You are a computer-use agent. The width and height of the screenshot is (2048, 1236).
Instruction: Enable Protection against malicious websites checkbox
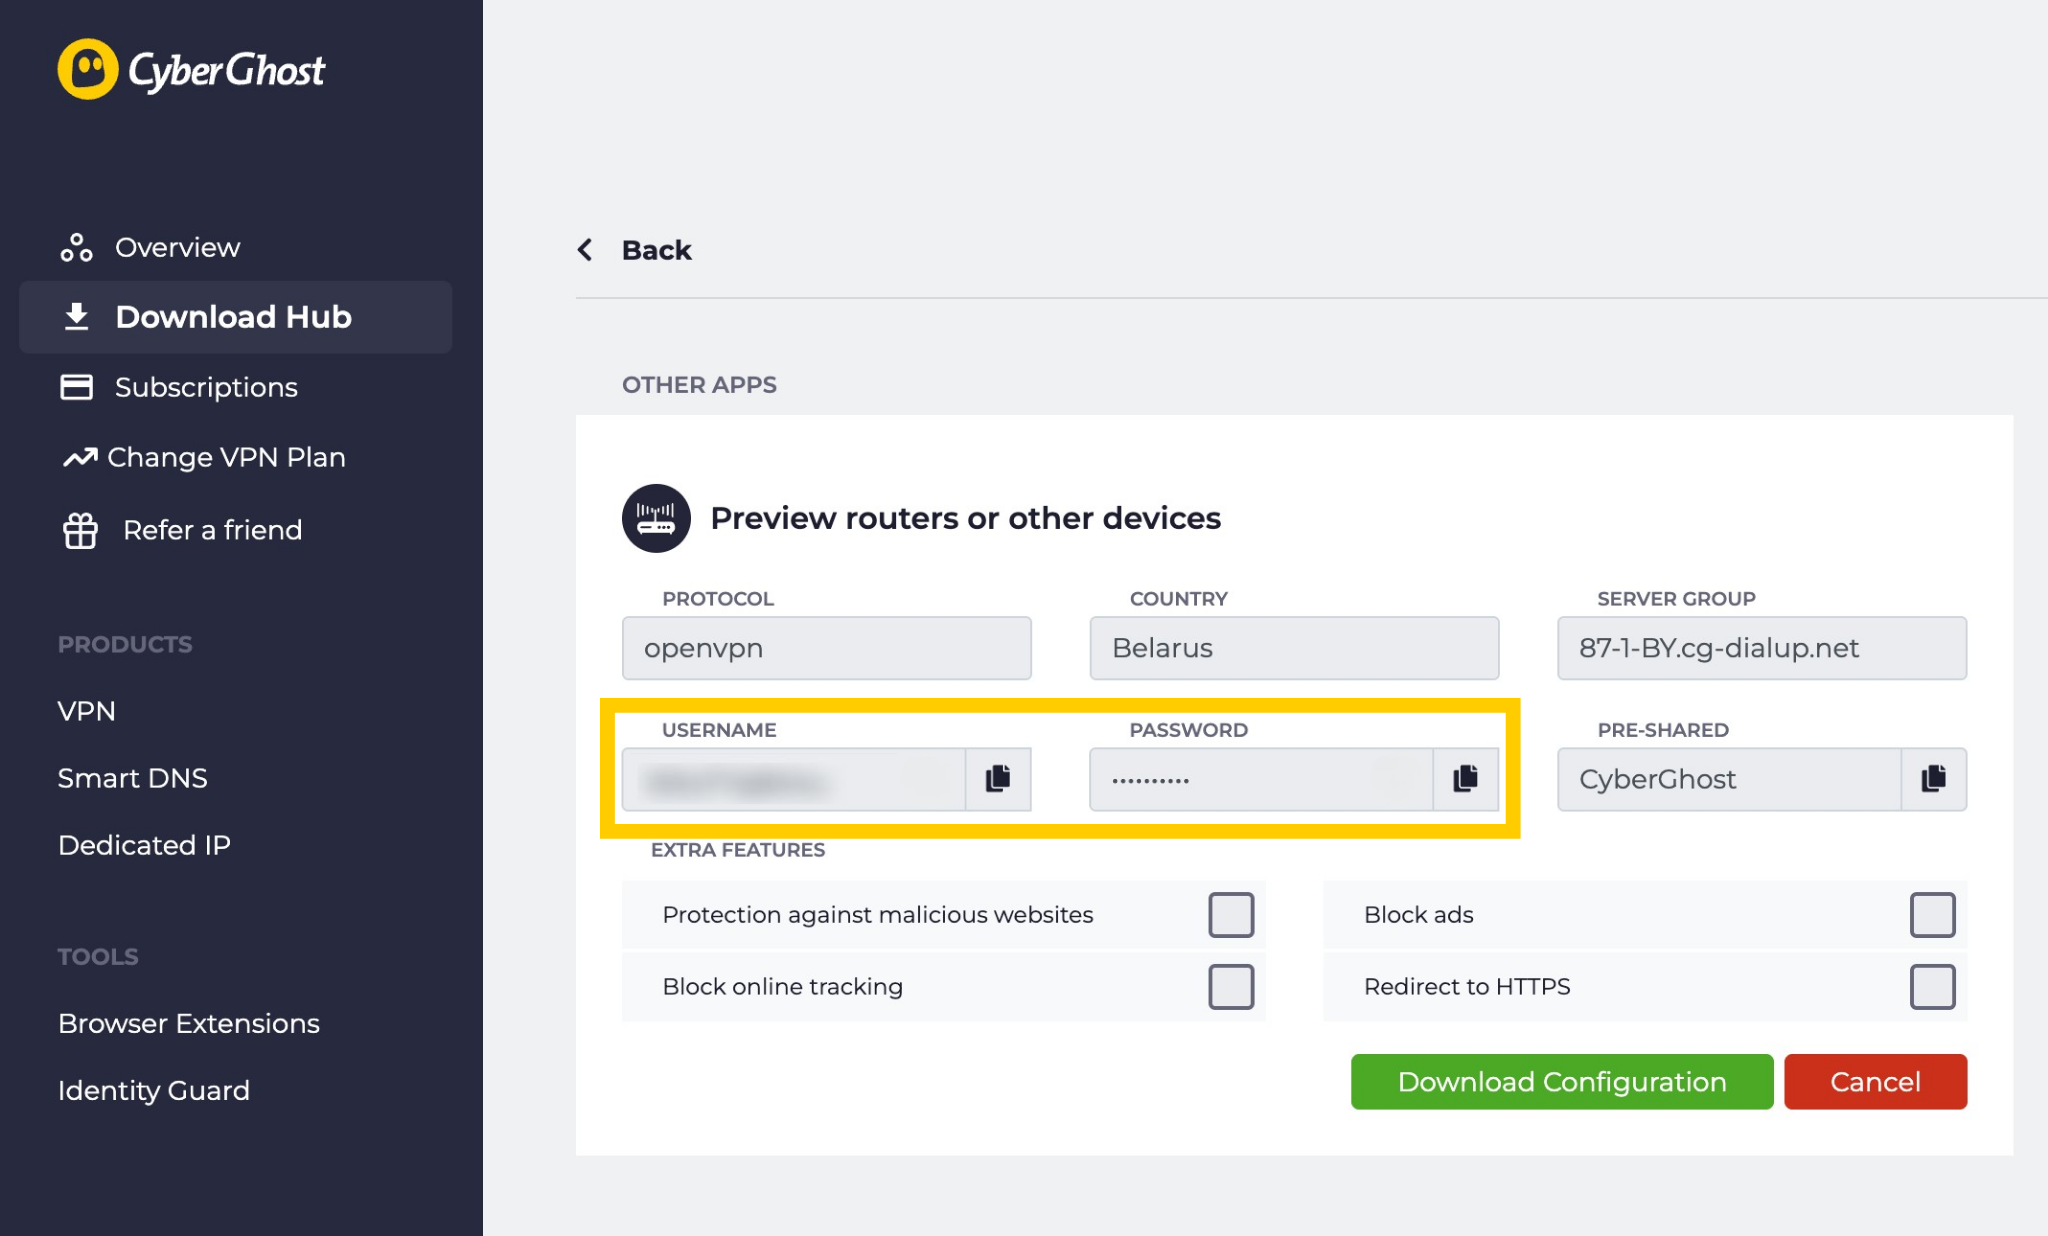[x=1231, y=915]
